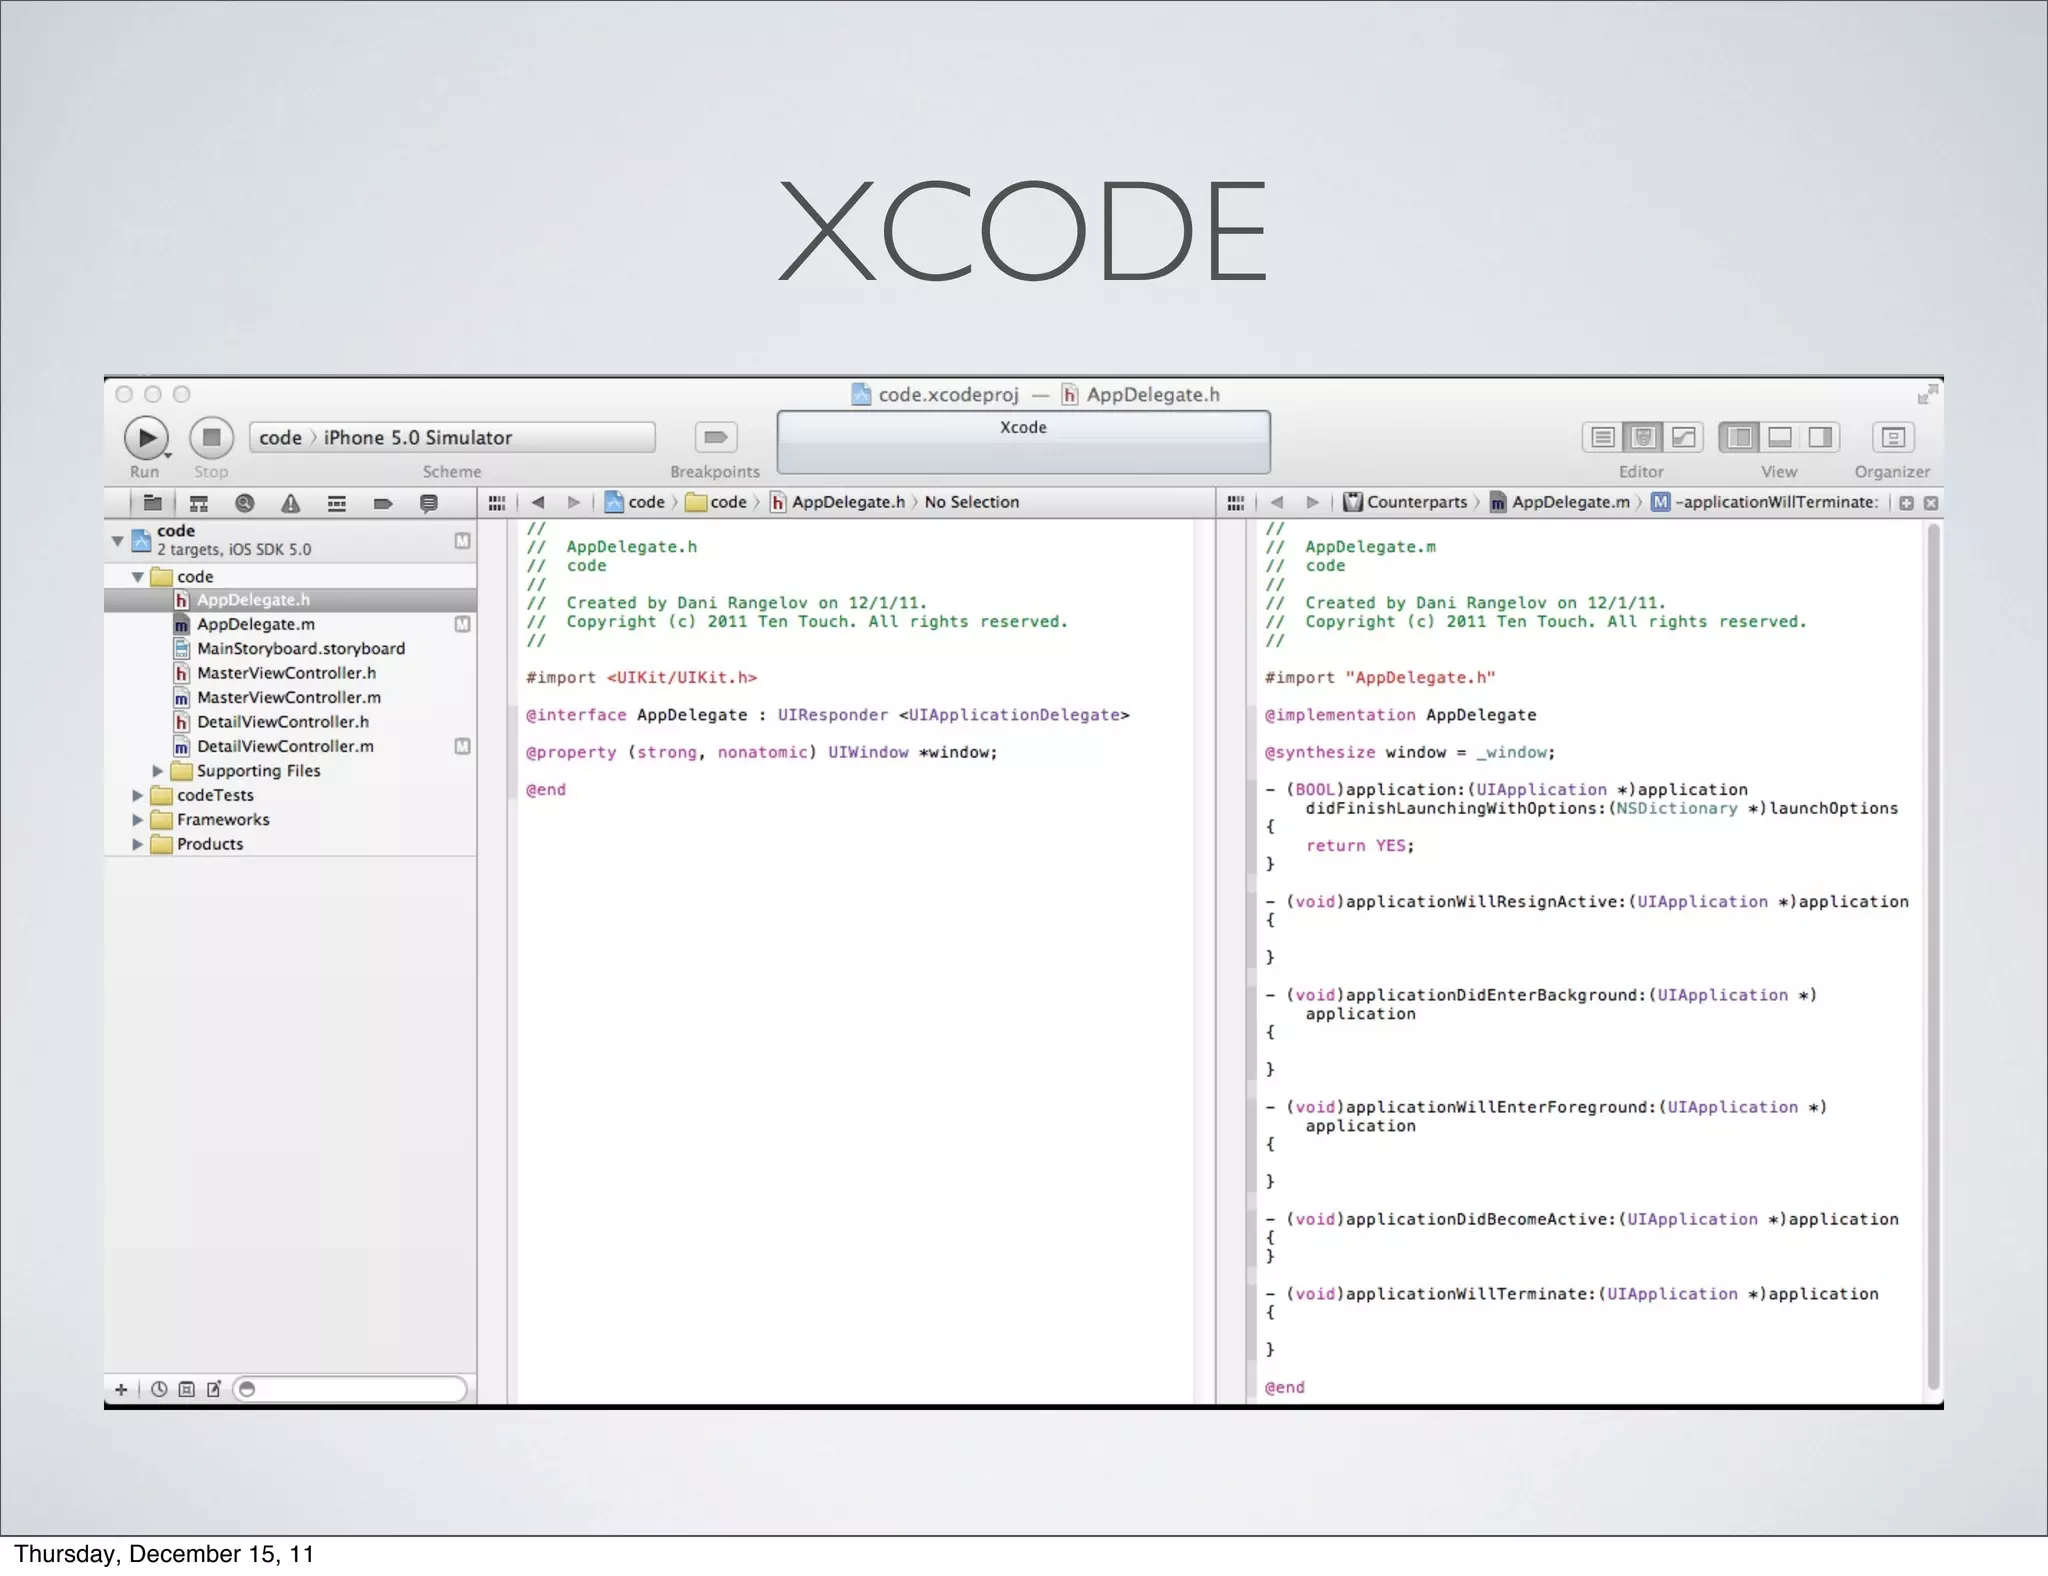Click the Run button

click(146, 438)
